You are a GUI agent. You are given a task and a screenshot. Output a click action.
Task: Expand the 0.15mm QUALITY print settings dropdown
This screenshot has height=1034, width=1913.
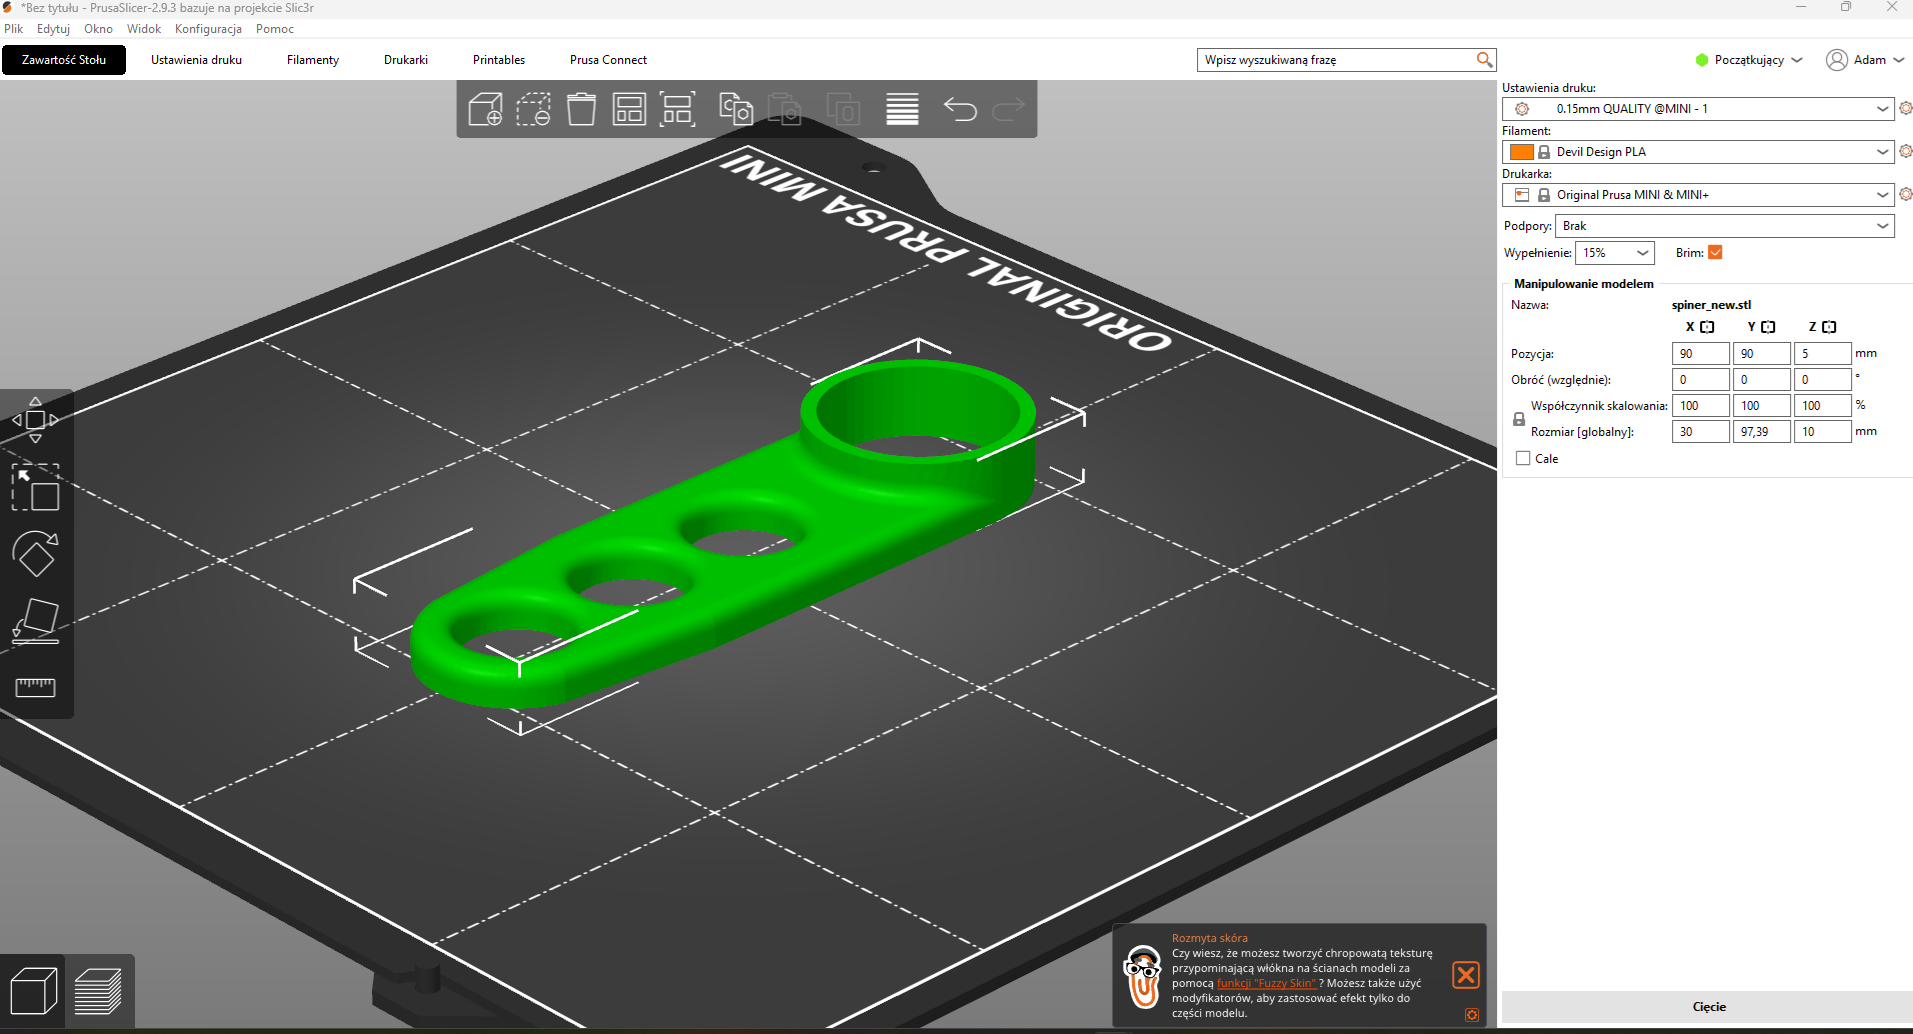[x=1698, y=109]
